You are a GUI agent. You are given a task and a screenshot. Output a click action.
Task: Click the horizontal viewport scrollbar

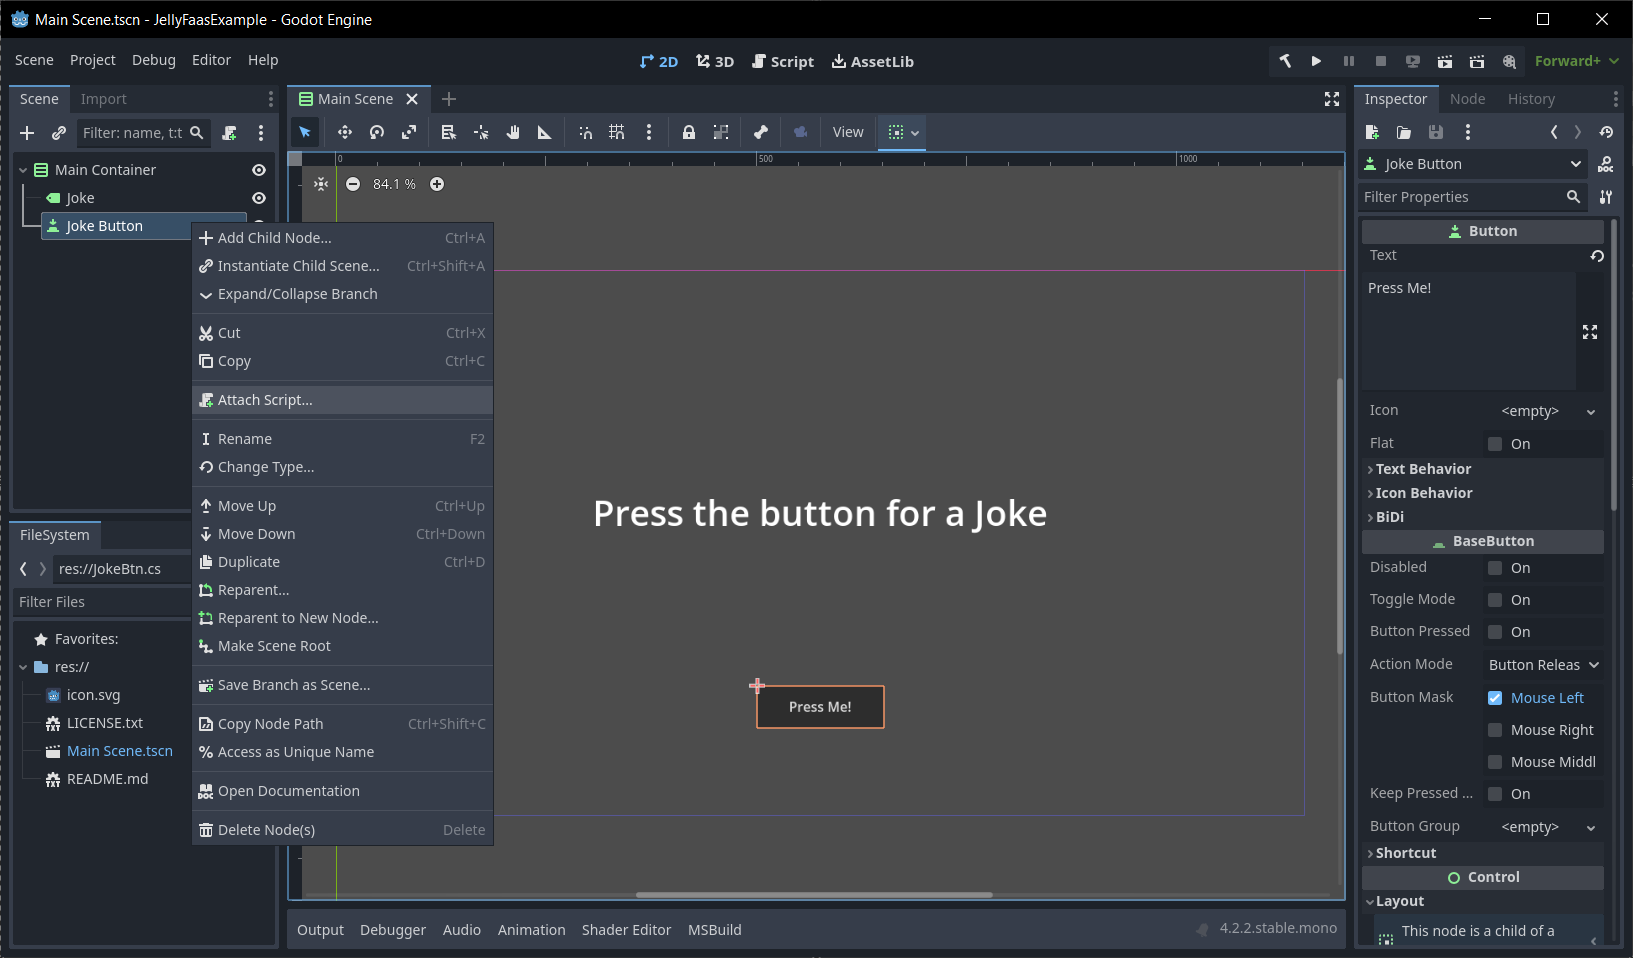coord(814,895)
